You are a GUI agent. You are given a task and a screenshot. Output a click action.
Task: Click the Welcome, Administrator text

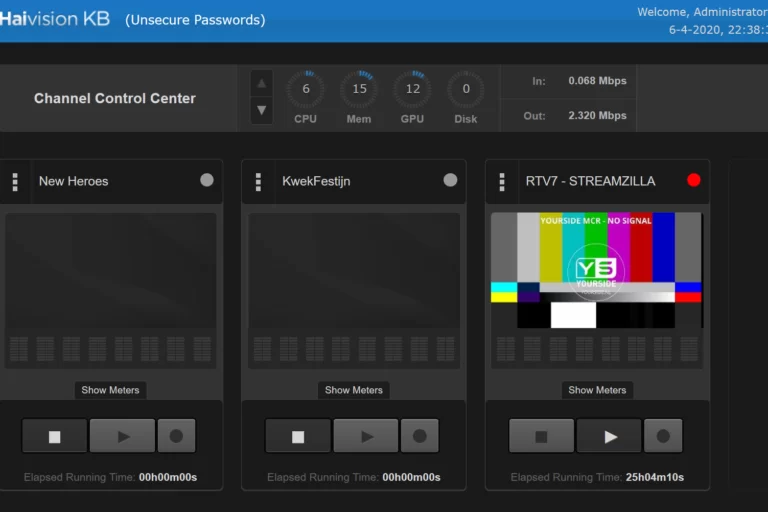coord(702,12)
